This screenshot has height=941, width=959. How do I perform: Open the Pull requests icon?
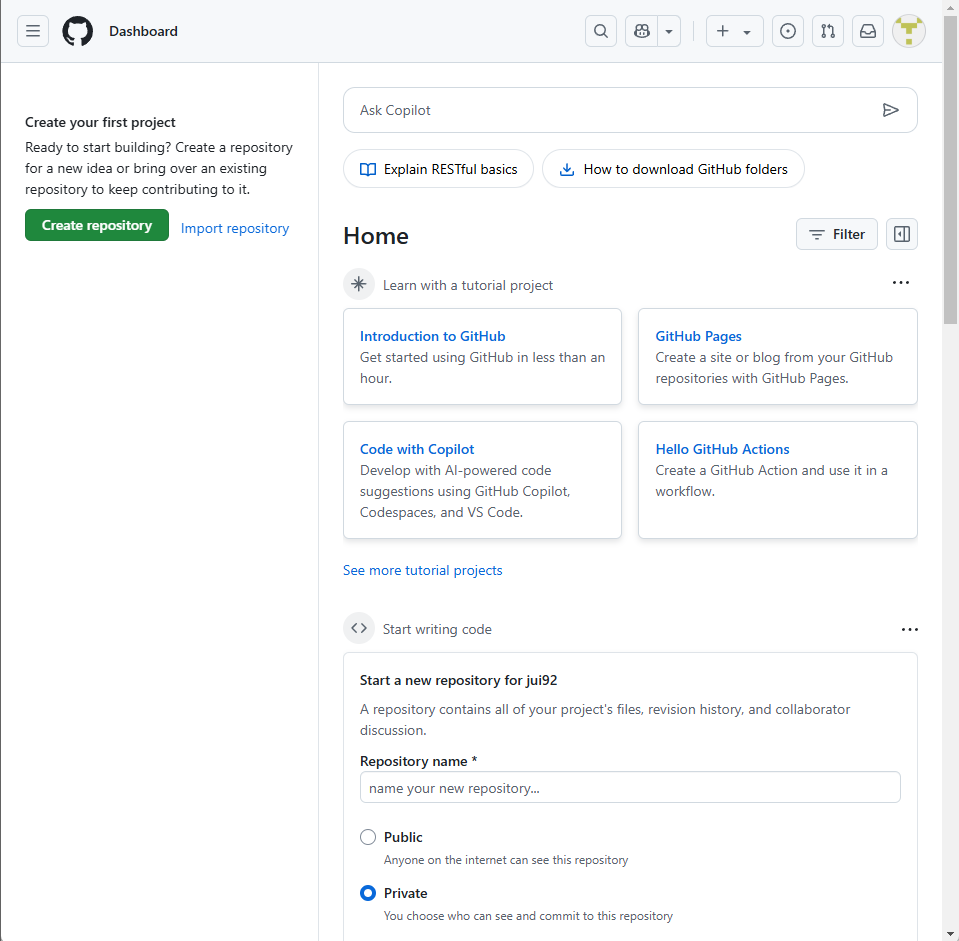point(828,31)
